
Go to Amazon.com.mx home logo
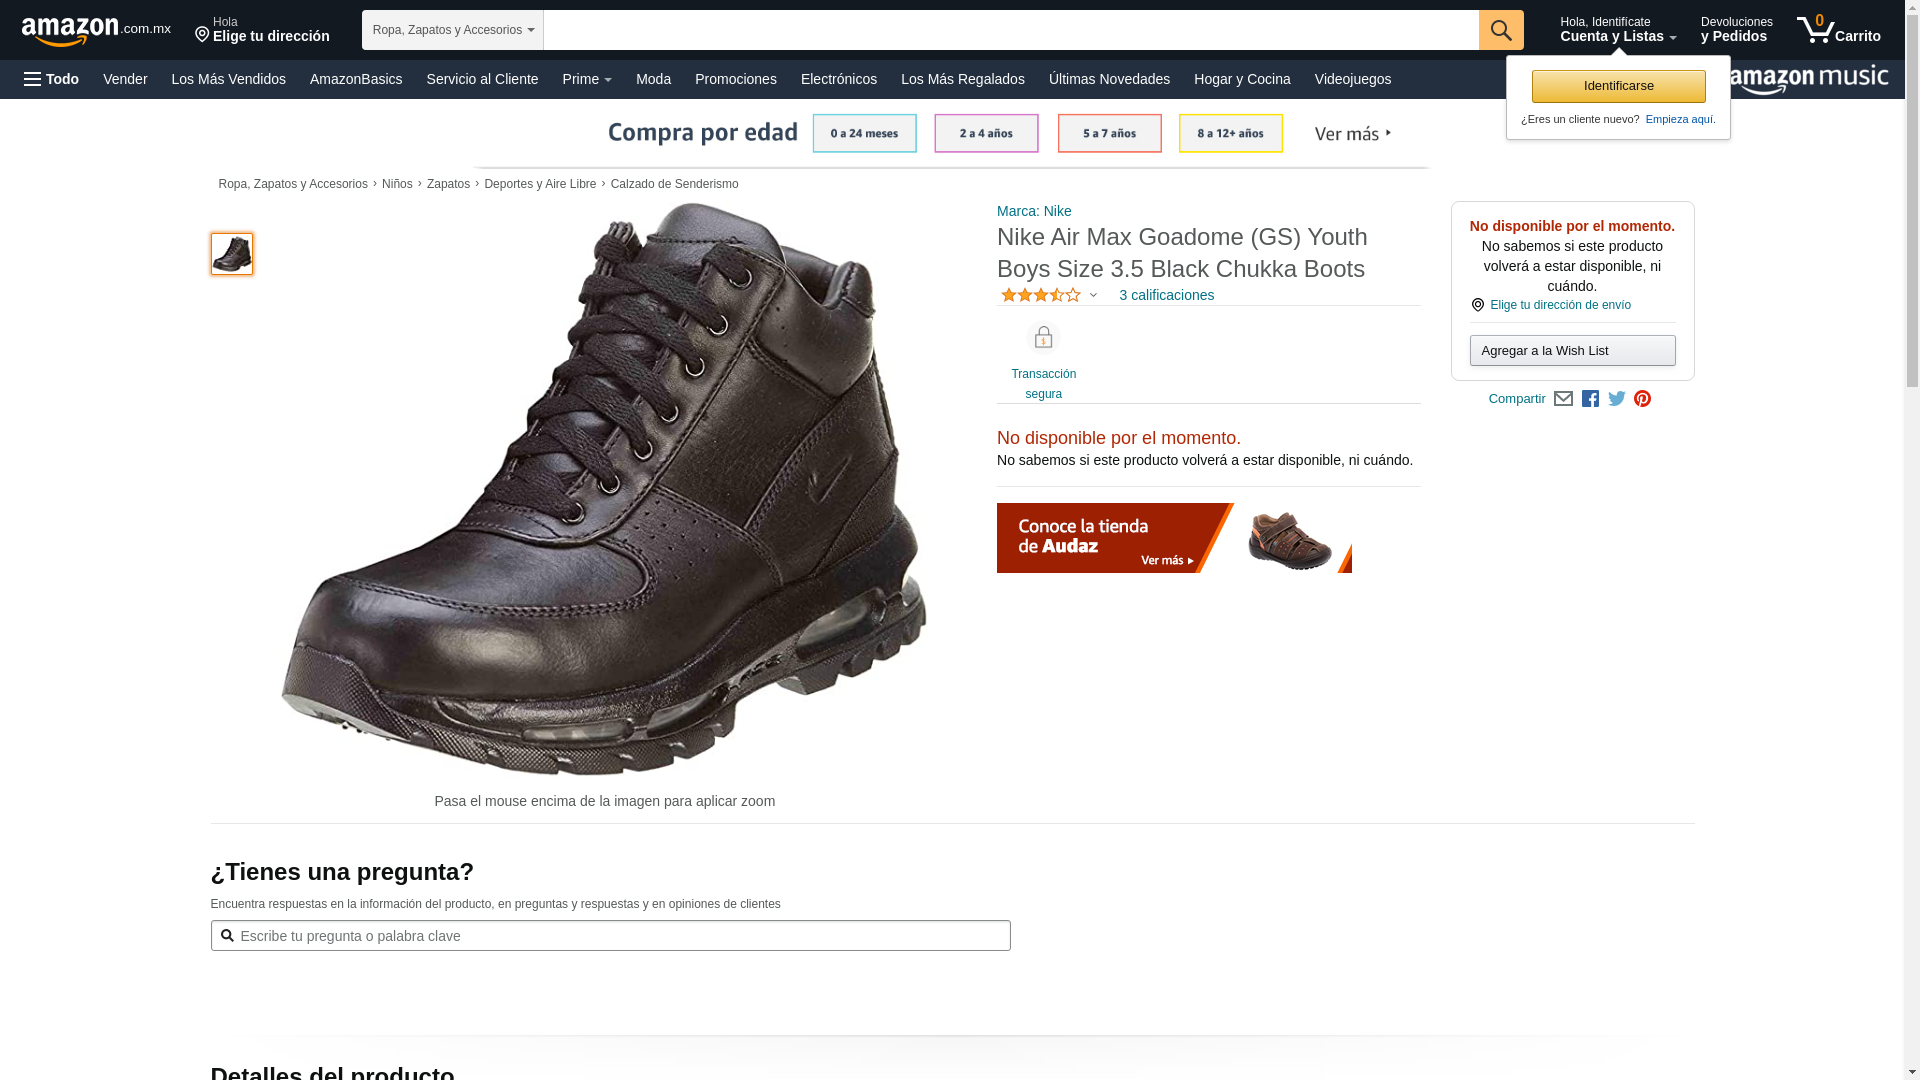click(97, 31)
